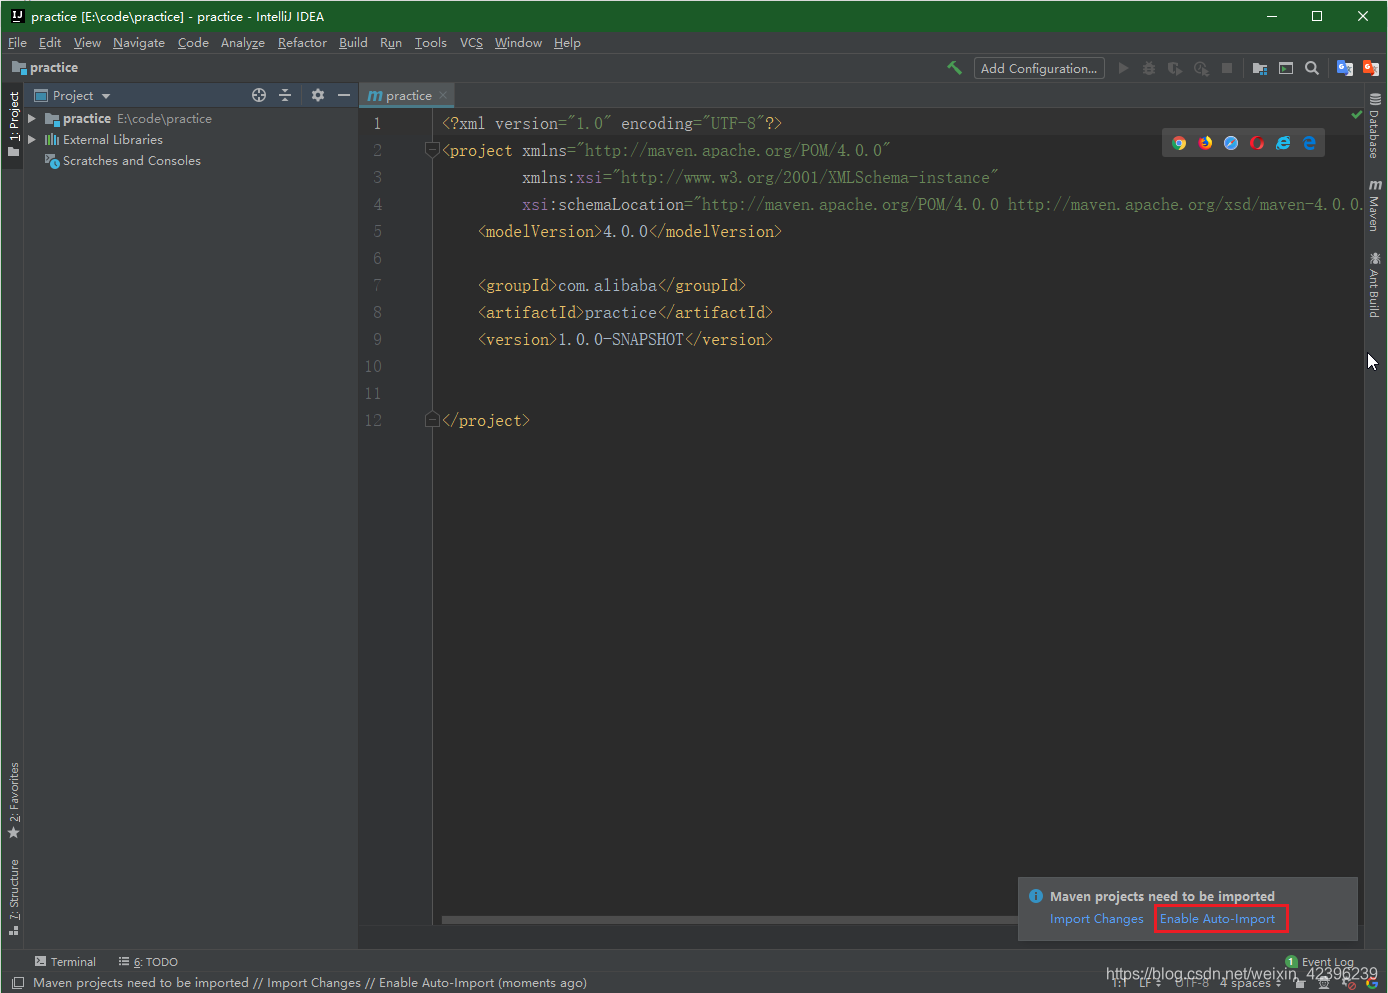Expand External Libraries tree node
This screenshot has height=993, width=1388.
pyautogui.click(x=32, y=139)
